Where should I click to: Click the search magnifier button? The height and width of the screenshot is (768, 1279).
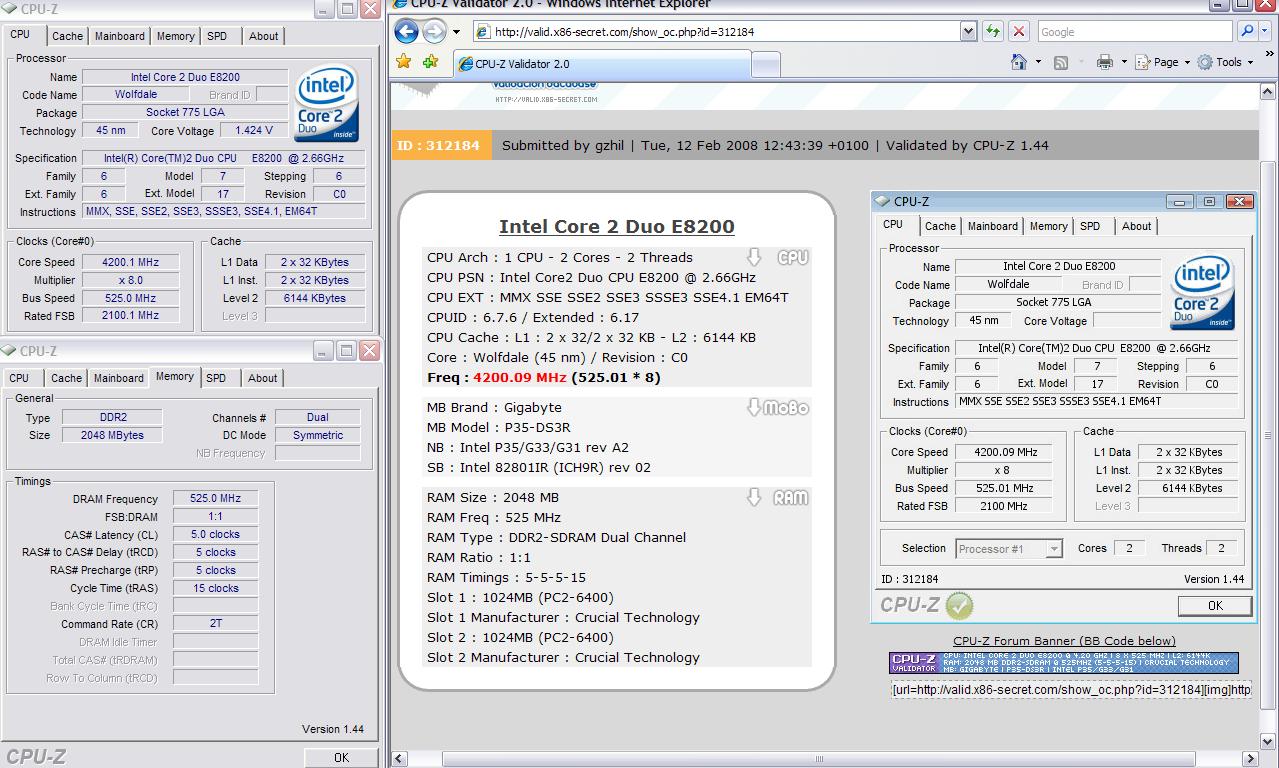point(1246,31)
